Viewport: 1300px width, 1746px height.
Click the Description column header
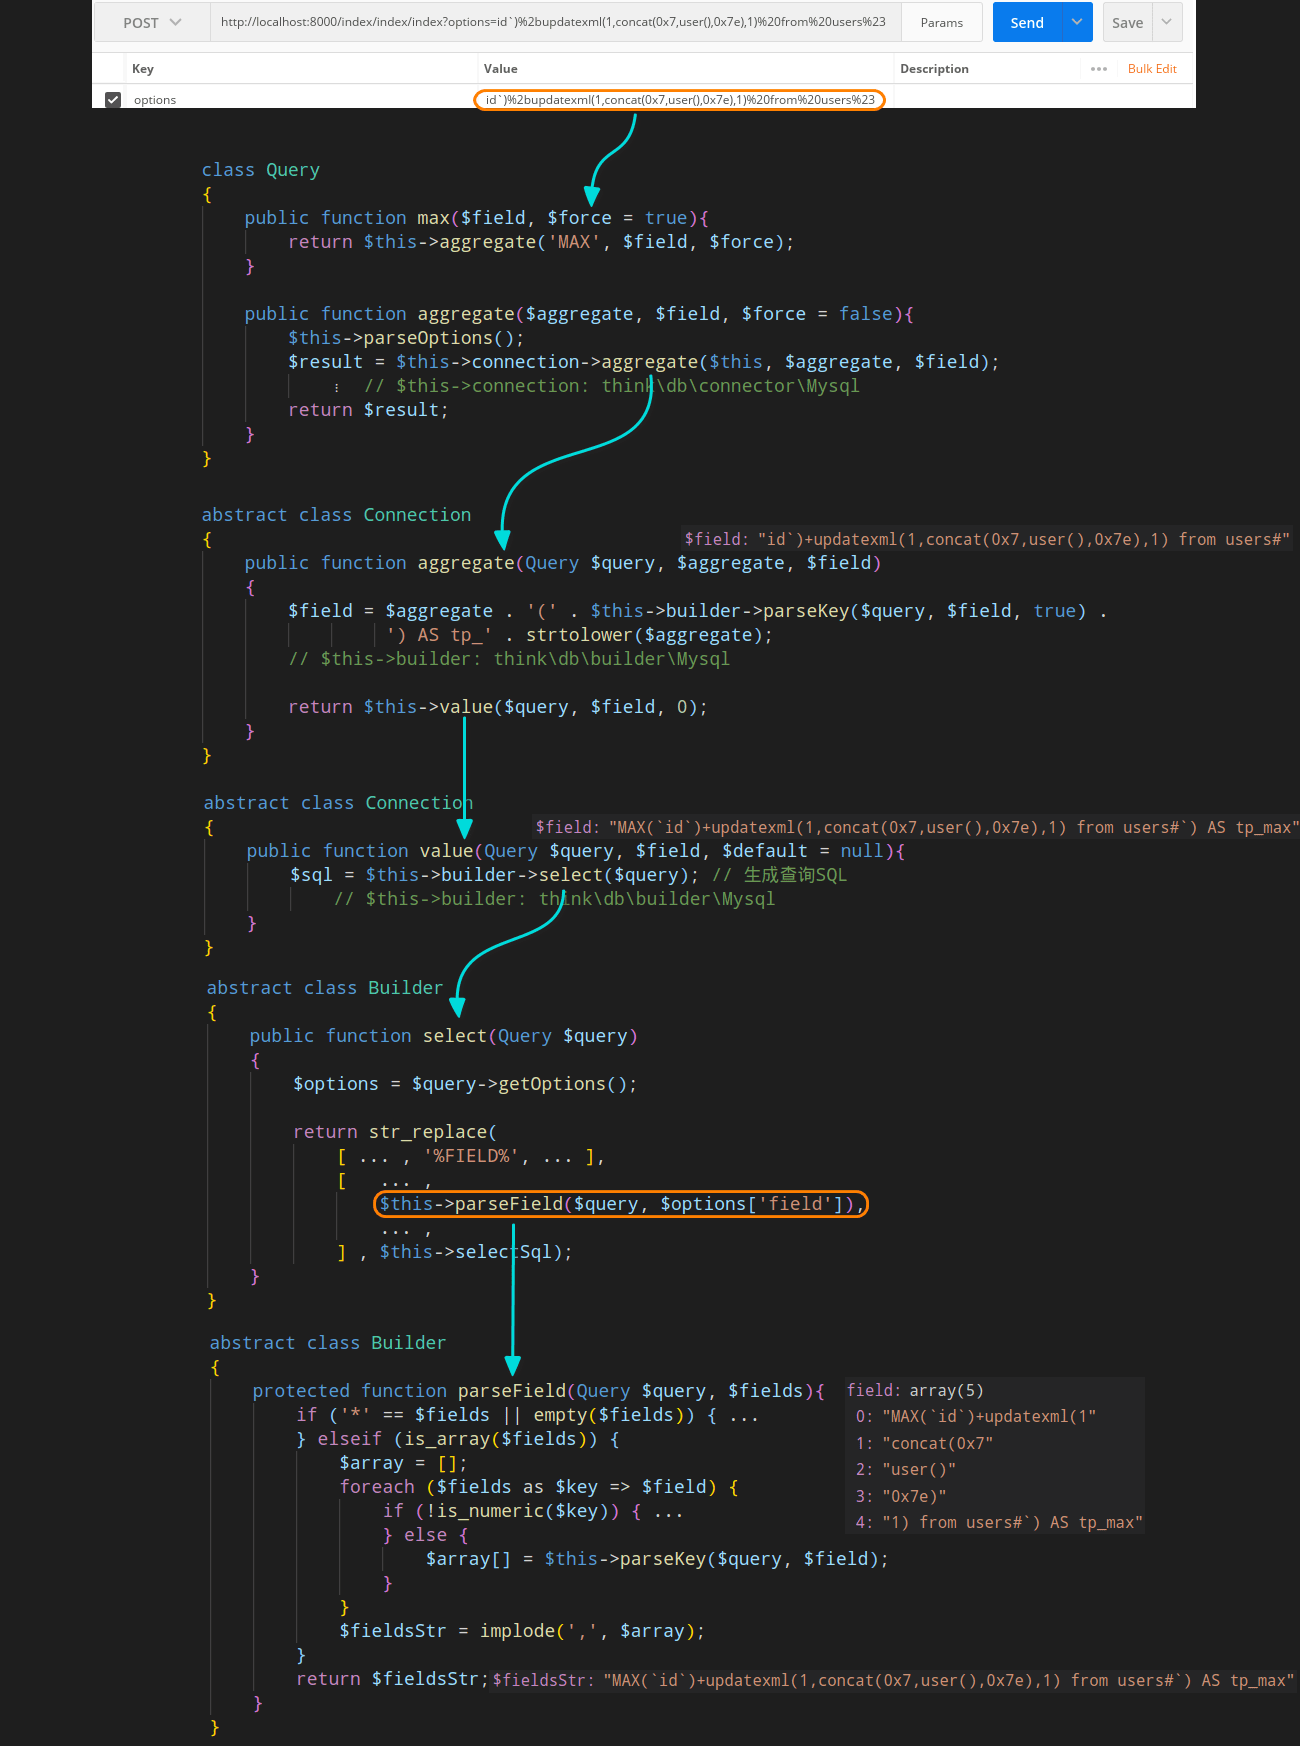coord(934,69)
